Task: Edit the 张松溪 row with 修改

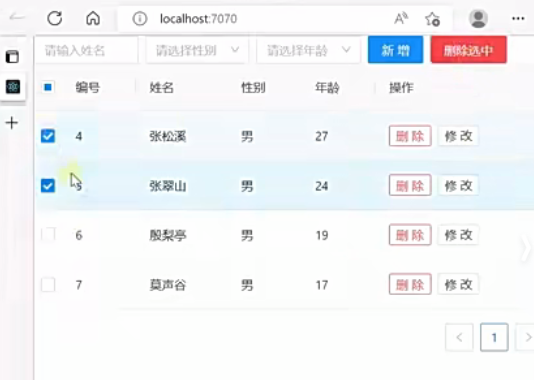Action: click(x=458, y=136)
